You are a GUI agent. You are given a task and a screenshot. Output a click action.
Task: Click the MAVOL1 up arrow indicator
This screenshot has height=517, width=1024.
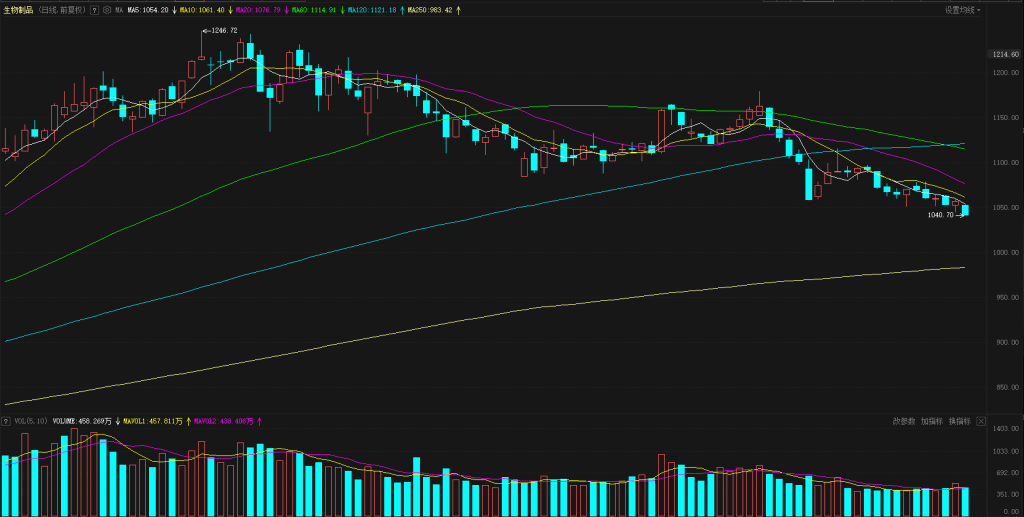pyautogui.click(x=188, y=422)
